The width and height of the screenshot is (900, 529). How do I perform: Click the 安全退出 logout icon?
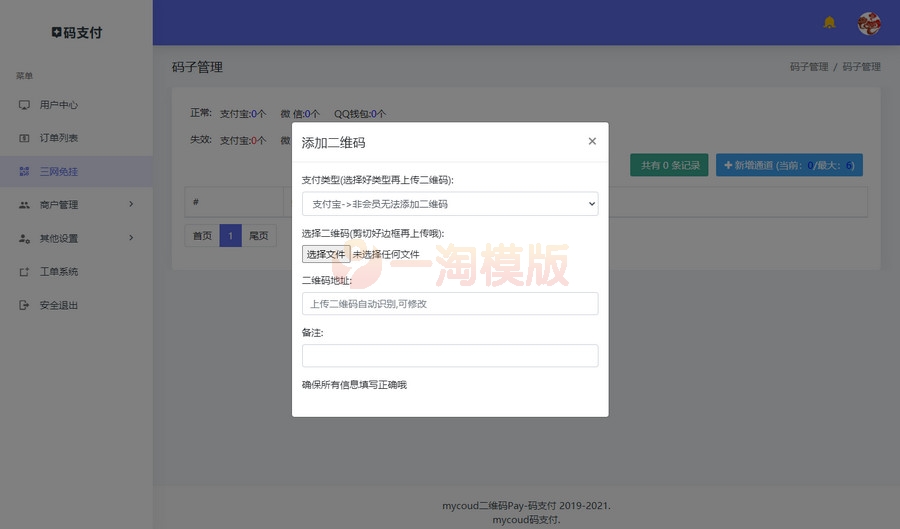pyautogui.click(x=25, y=305)
